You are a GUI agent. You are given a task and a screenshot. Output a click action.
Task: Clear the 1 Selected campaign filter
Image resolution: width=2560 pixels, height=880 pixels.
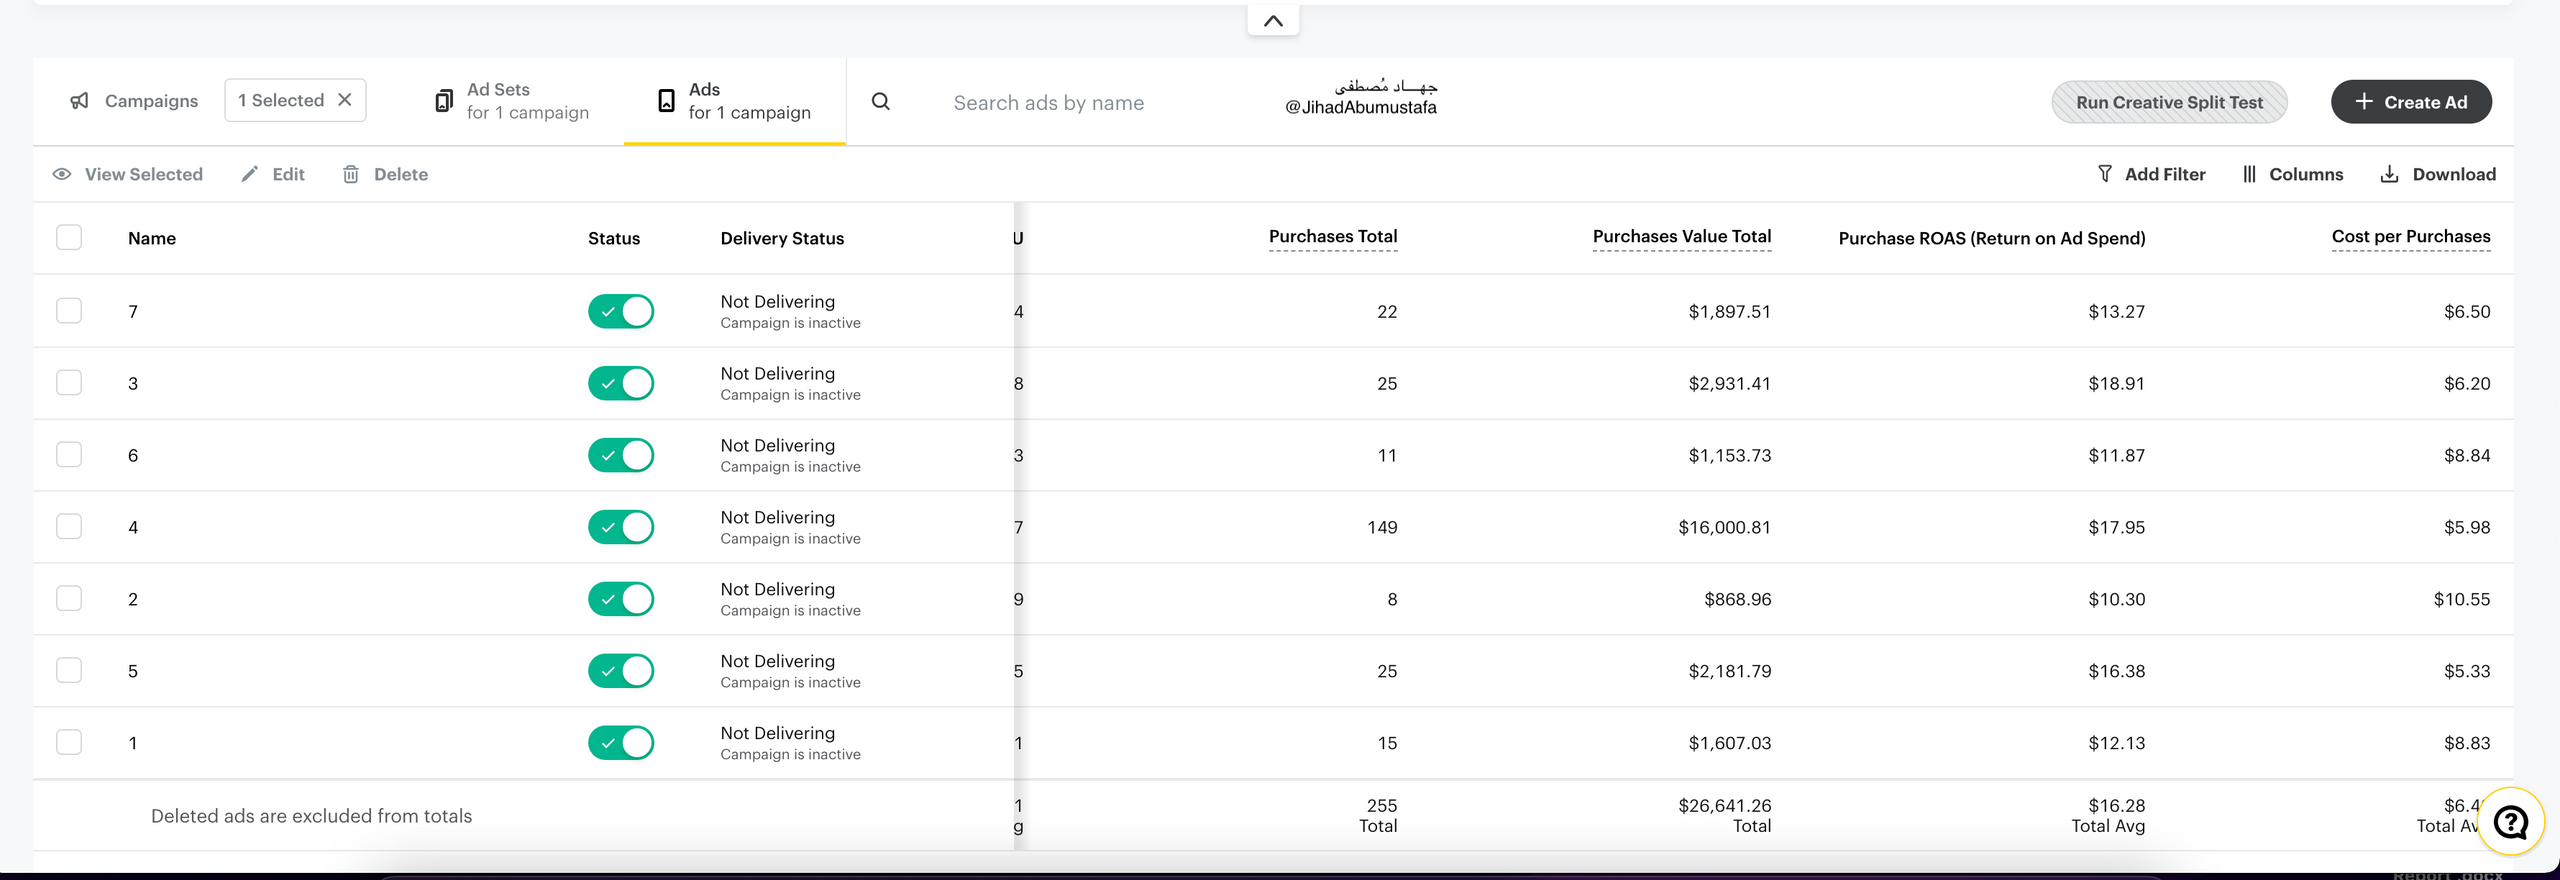pos(345,100)
